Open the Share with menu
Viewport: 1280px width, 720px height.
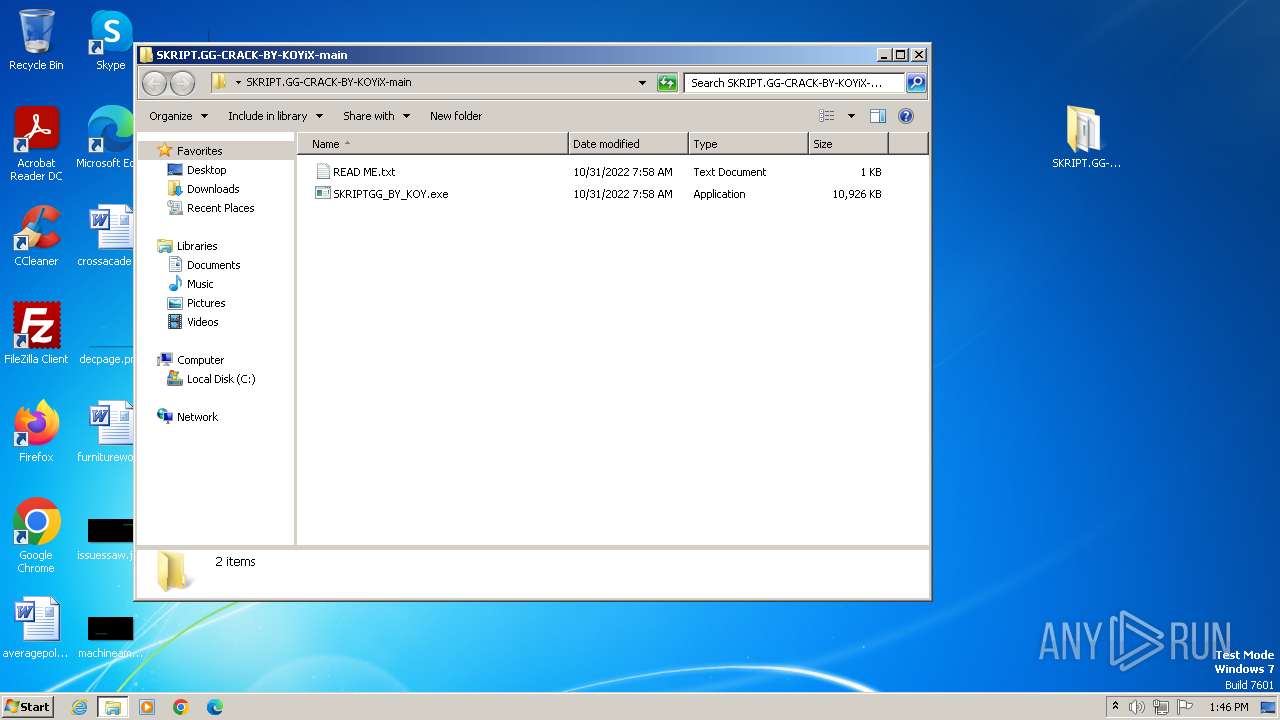click(x=376, y=116)
